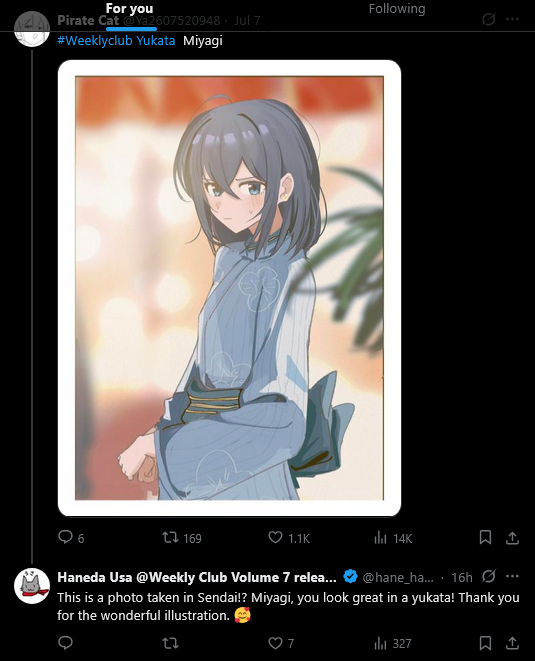The height and width of the screenshot is (661, 535).
Task: Reply to Pirate Cat's yukata post
Action: pyautogui.click(x=71, y=537)
